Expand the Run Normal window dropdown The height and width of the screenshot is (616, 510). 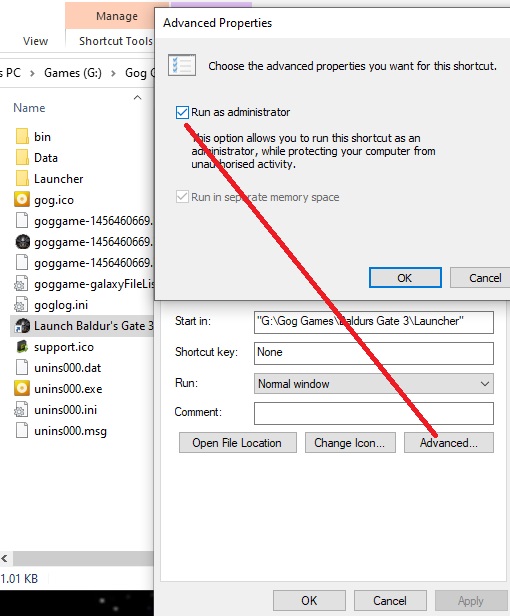[374, 384]
